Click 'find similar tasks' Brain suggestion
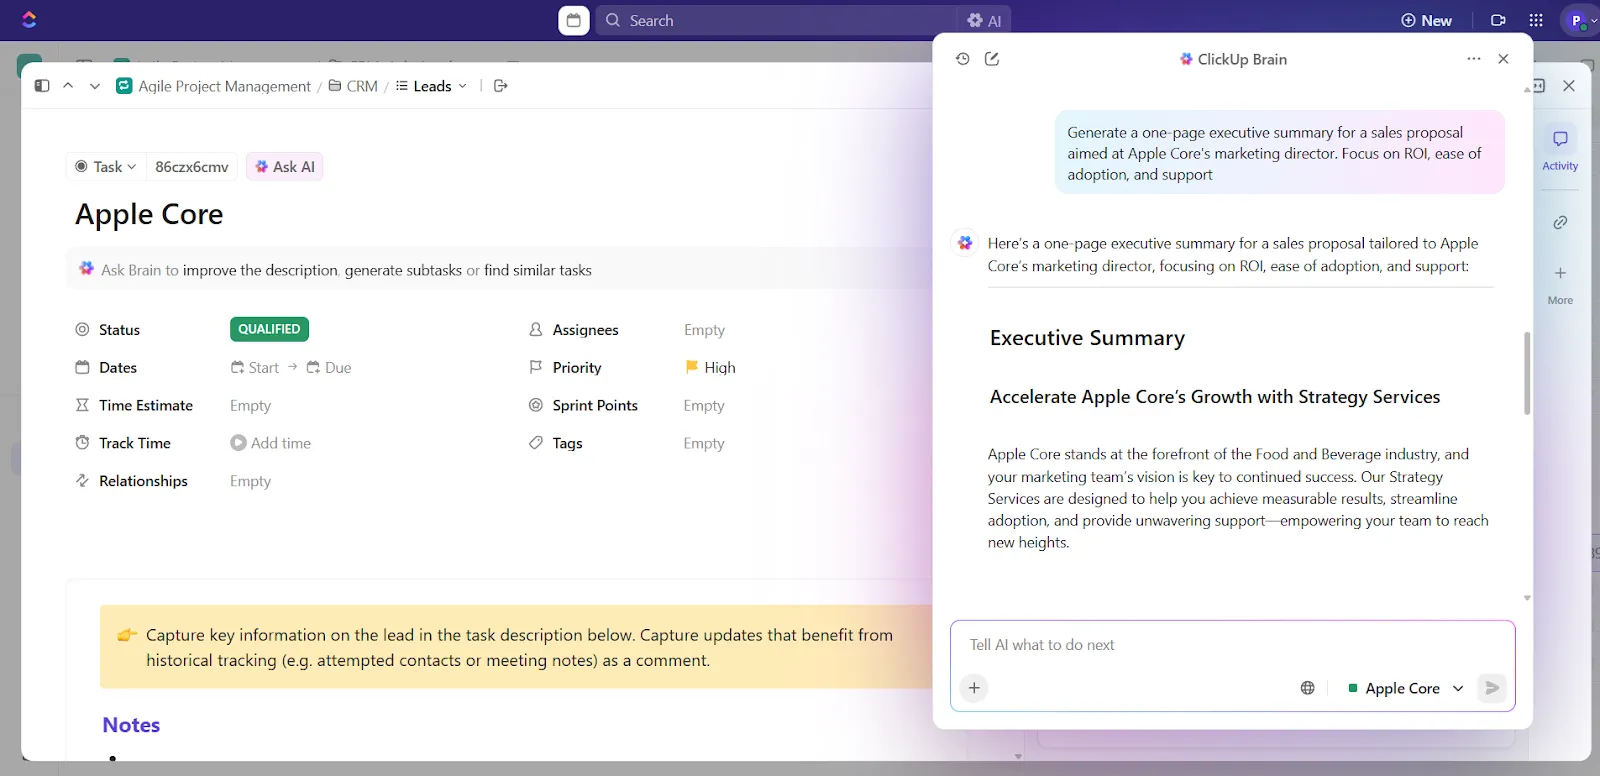 coord(538,270)
